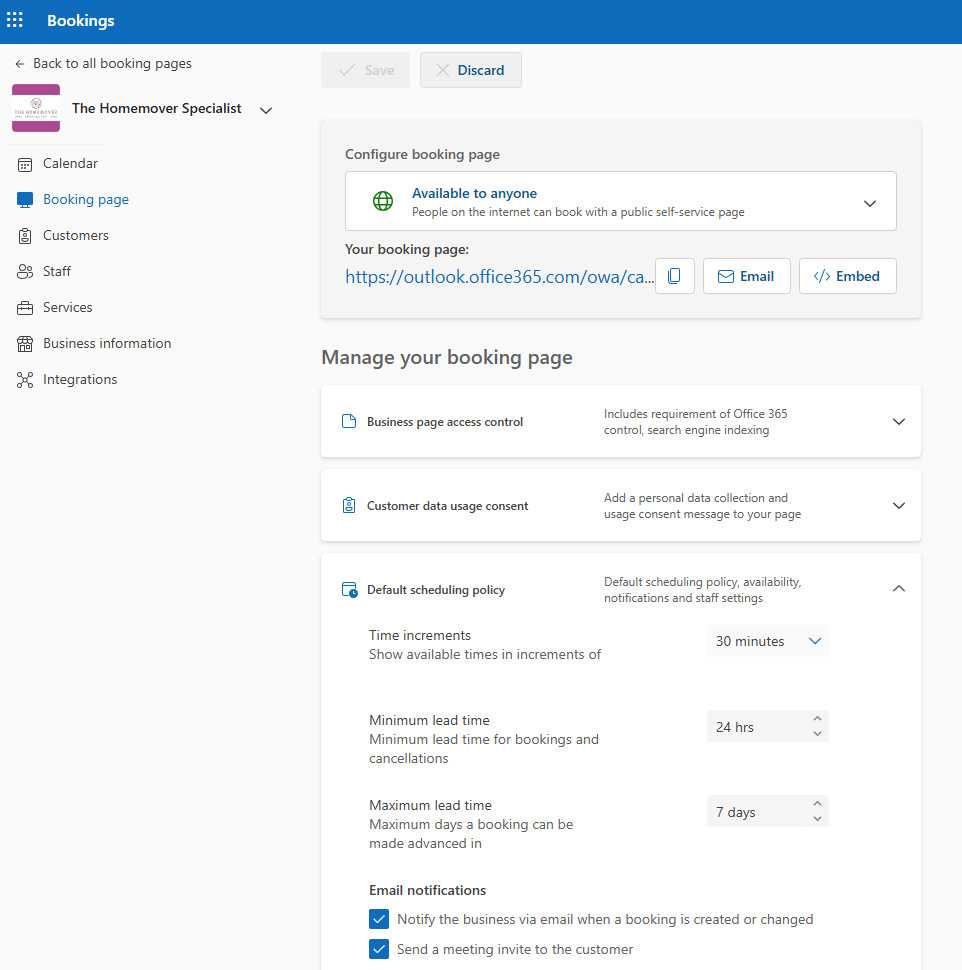The image size is (962, 970).
Task: Click the Show available times in increments of text
Action: click(485, 655)
